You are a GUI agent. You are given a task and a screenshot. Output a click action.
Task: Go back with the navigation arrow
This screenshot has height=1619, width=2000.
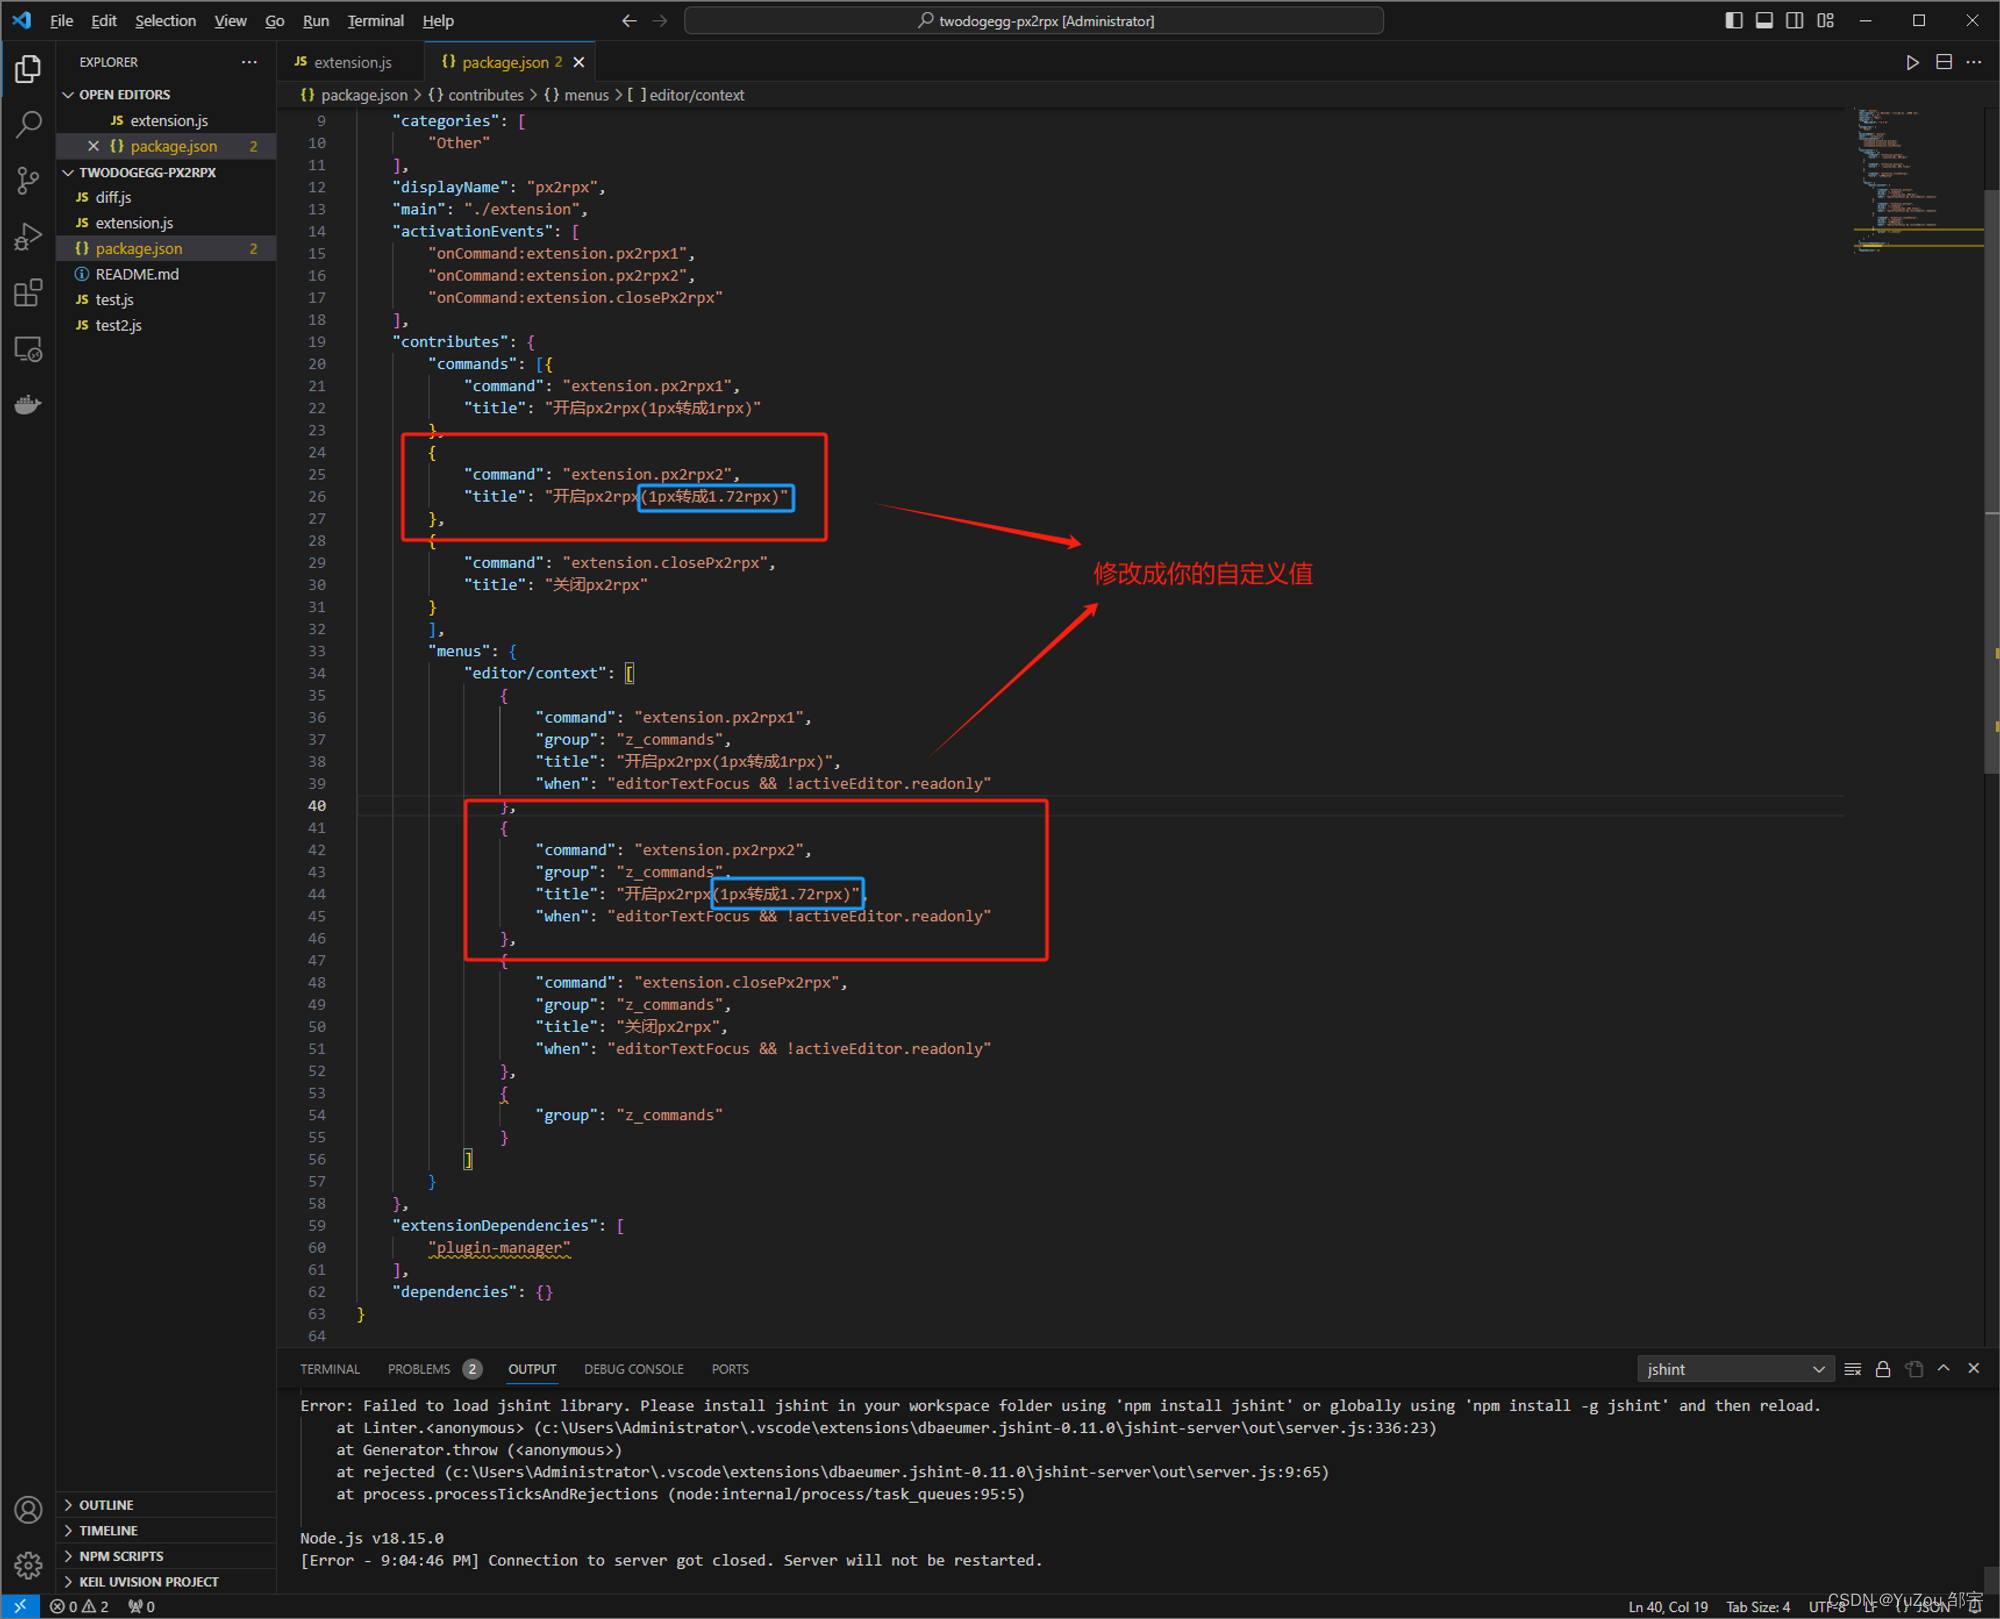(x=629, y=21)
